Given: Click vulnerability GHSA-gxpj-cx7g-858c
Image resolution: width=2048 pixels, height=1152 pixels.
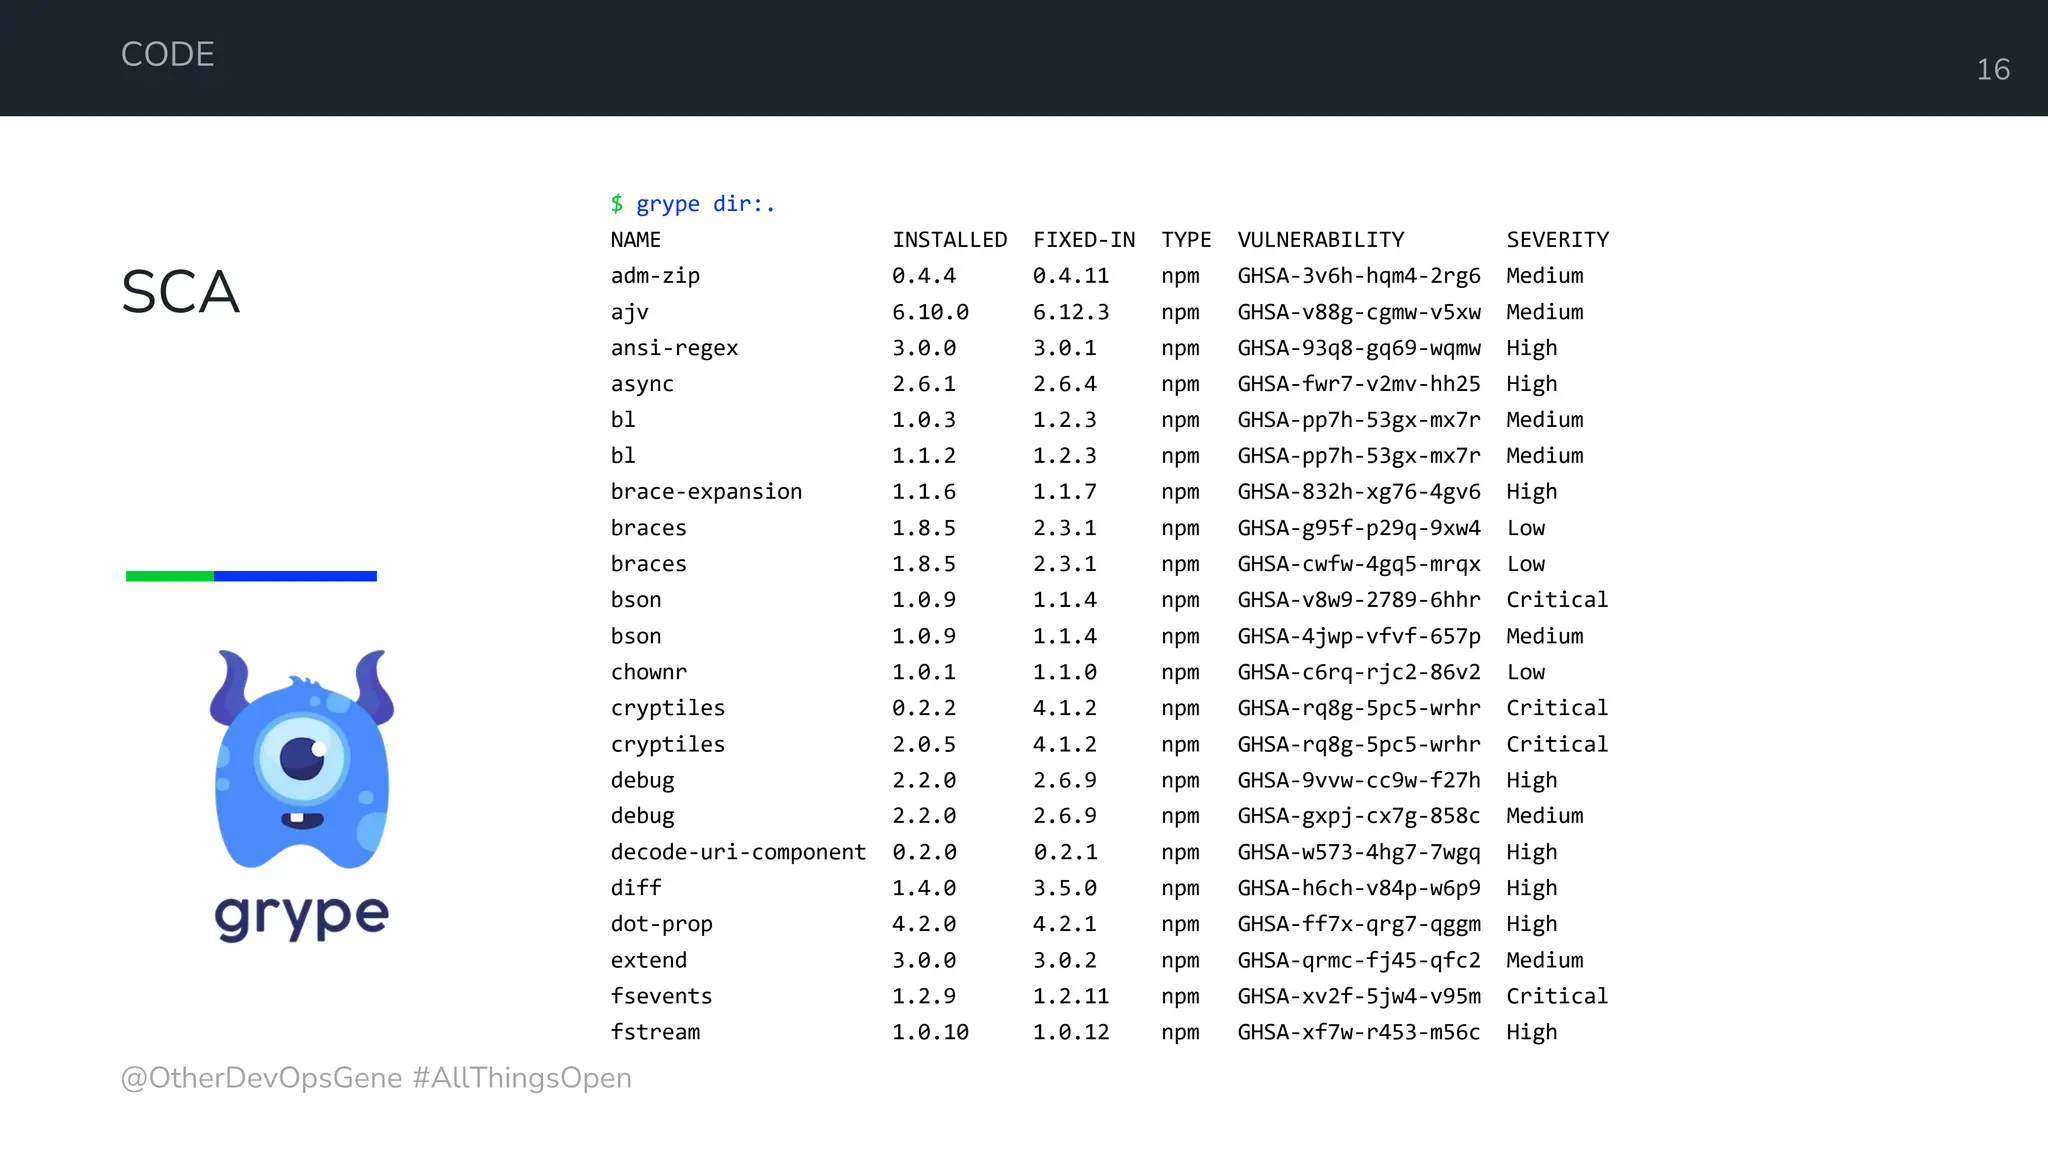Looking at the screenshot, I should pyautogui.click(x=1359, y=816).
